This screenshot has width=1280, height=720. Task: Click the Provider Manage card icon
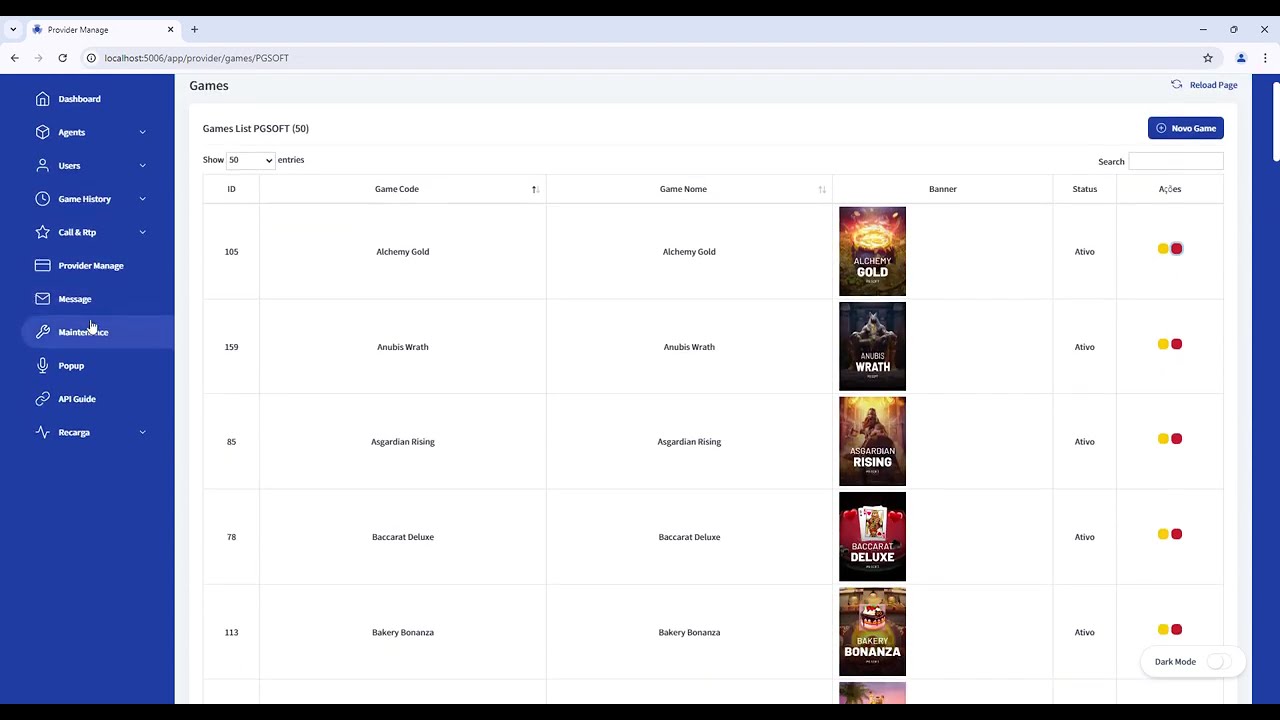42,265
